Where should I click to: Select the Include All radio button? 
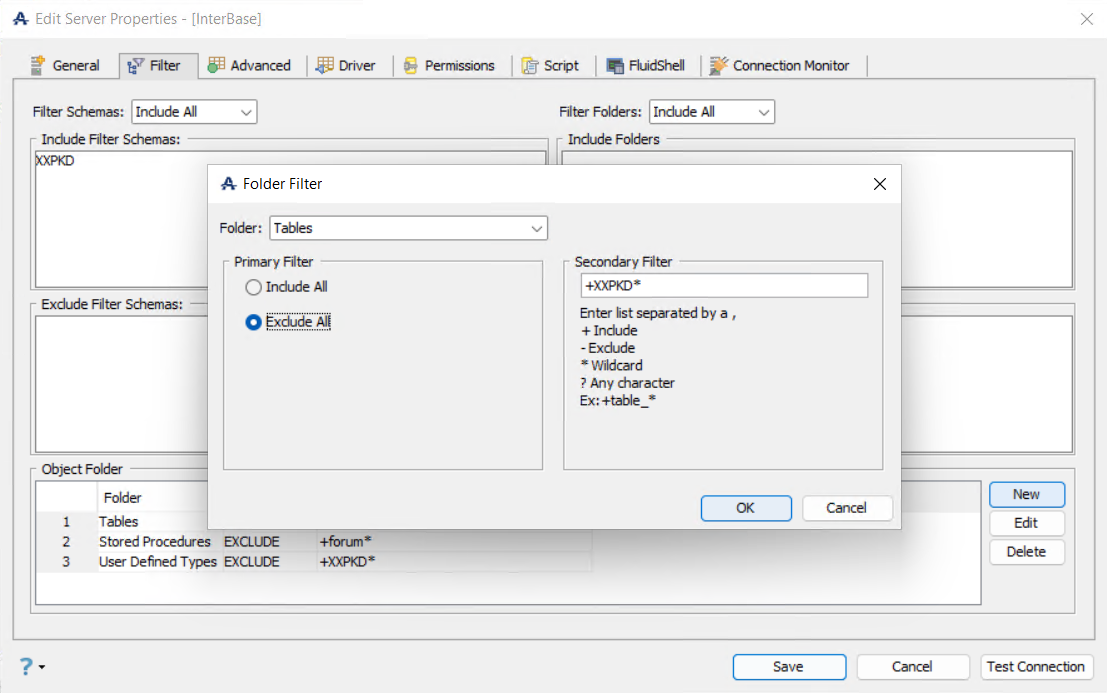pyautogui.click(x=253, y=287)
